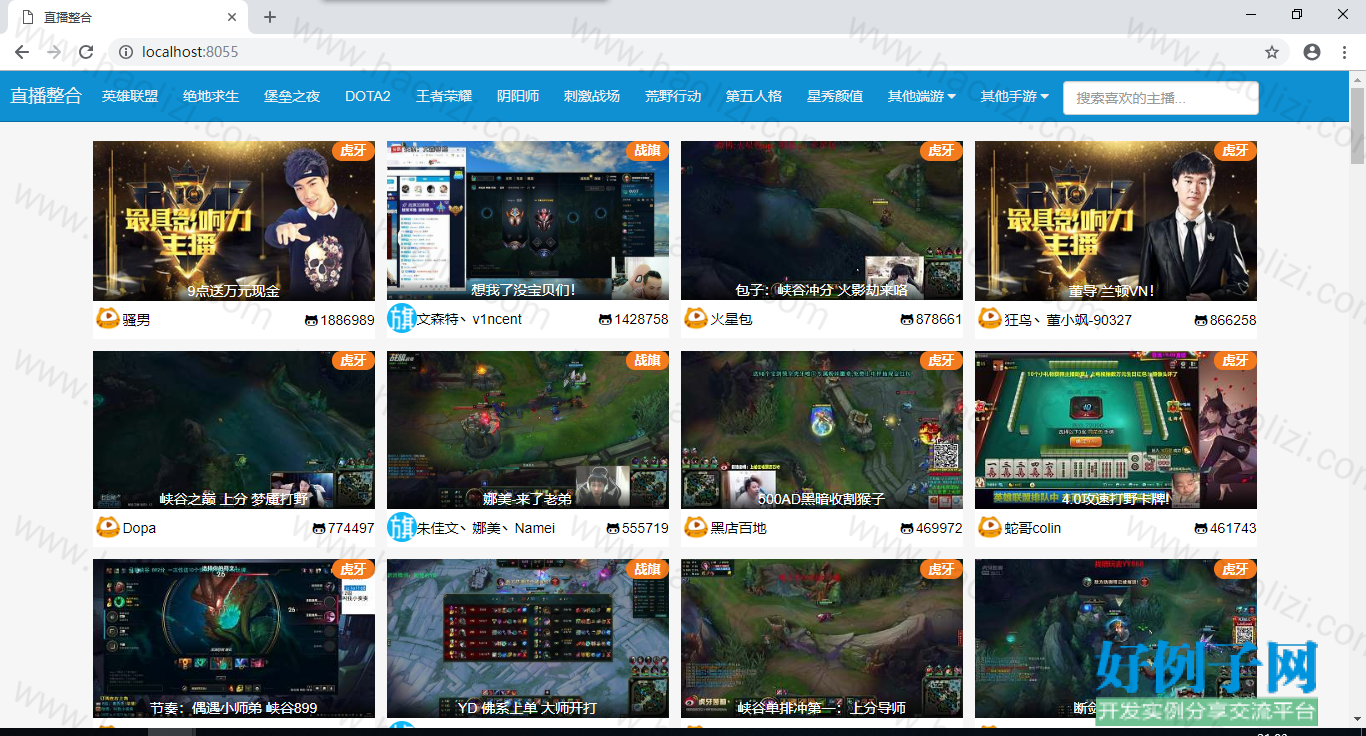This screenshot has width=1366, height=736.
Task: Click the Huya platform icon beside 火星包
Action: (x=695, y=319)
